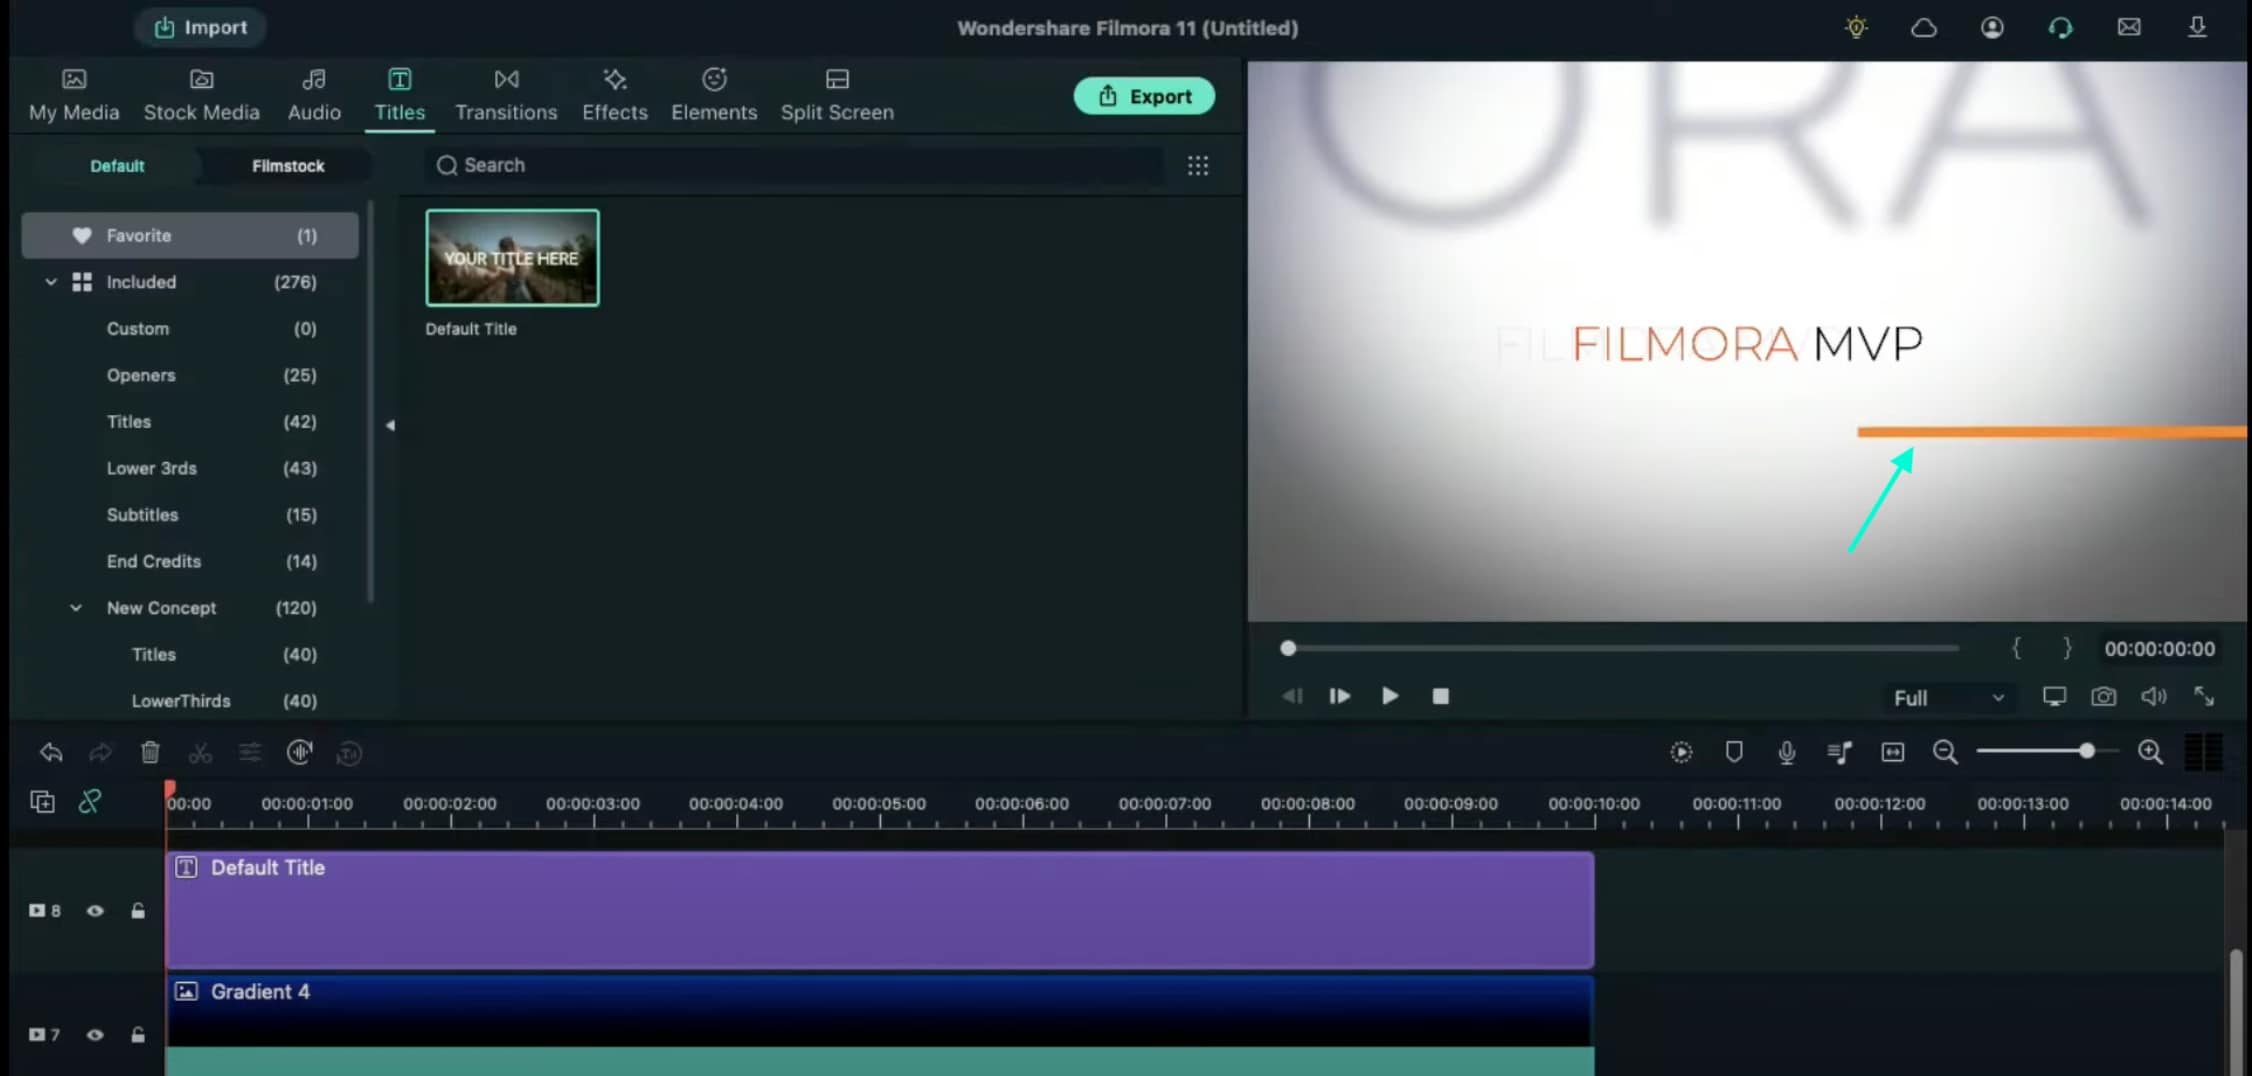The height and width of the screenshot is (1076, 2252).
Task: Open the tips lightbulb icon
Action: coord(1856,28)
